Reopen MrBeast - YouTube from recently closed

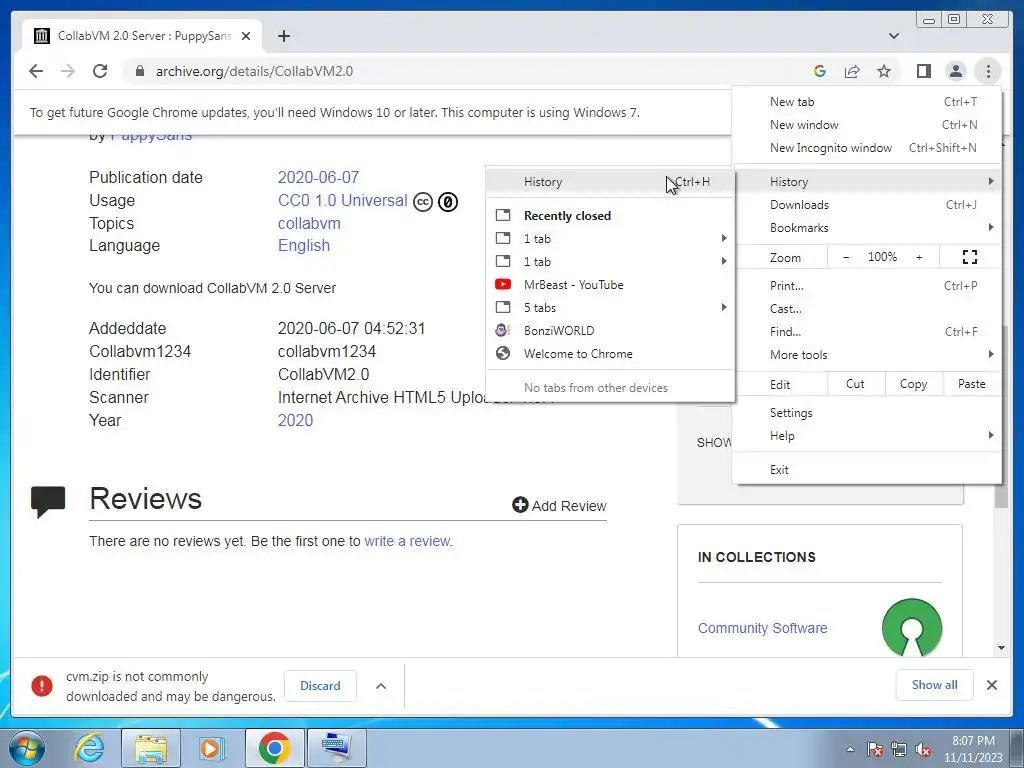coord(611,285)
